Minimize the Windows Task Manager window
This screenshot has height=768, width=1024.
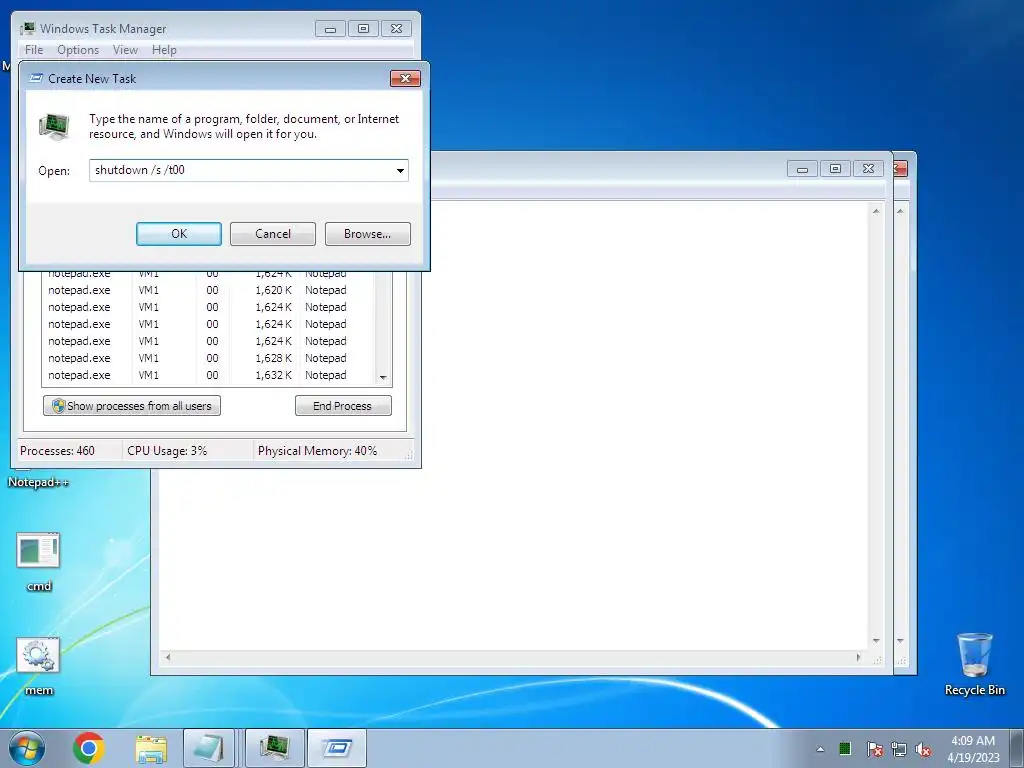pos(330,29)
